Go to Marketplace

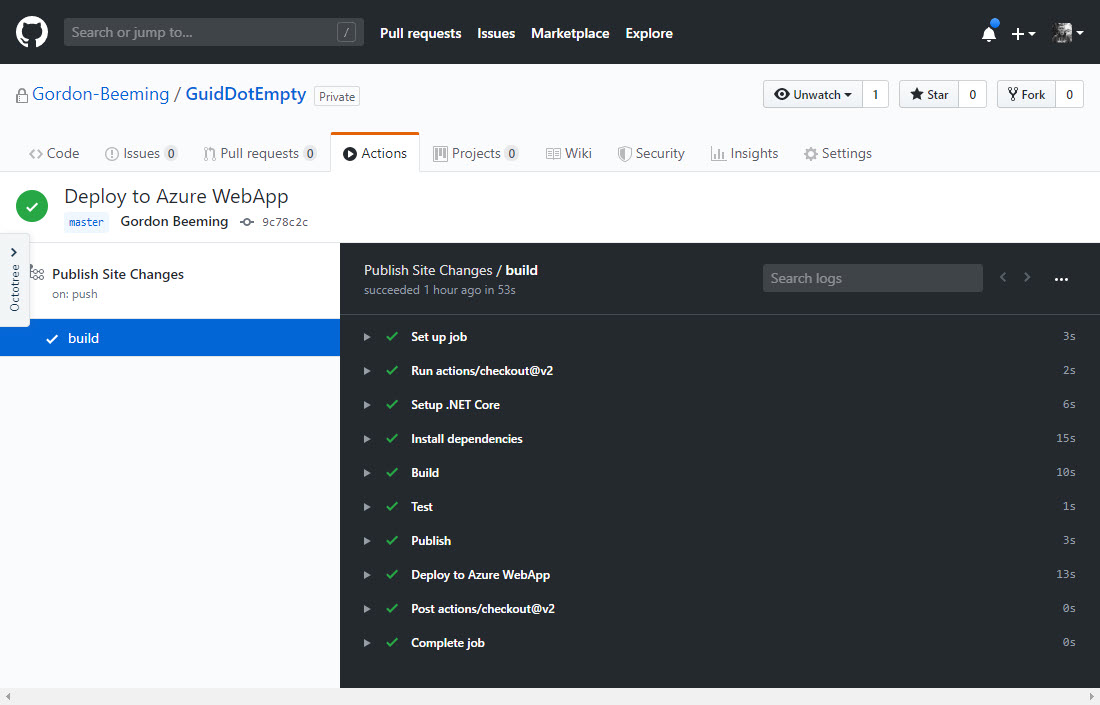[x=570, y=33]
